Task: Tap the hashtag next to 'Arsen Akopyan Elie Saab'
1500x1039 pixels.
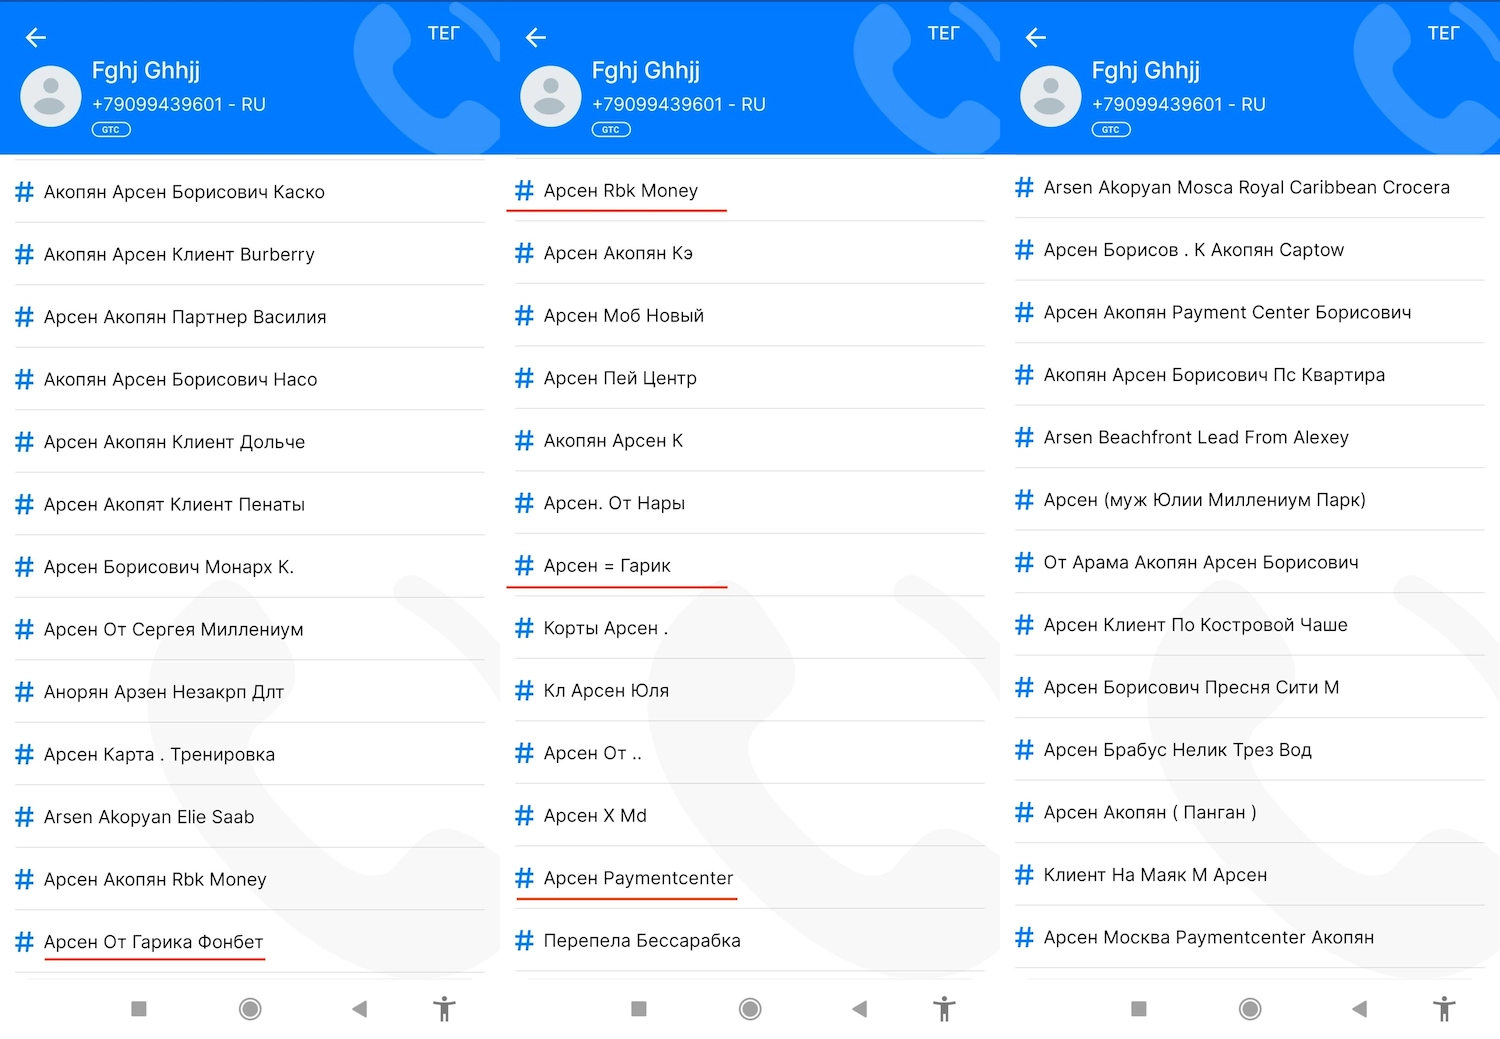Action: (x=24, y=816)
